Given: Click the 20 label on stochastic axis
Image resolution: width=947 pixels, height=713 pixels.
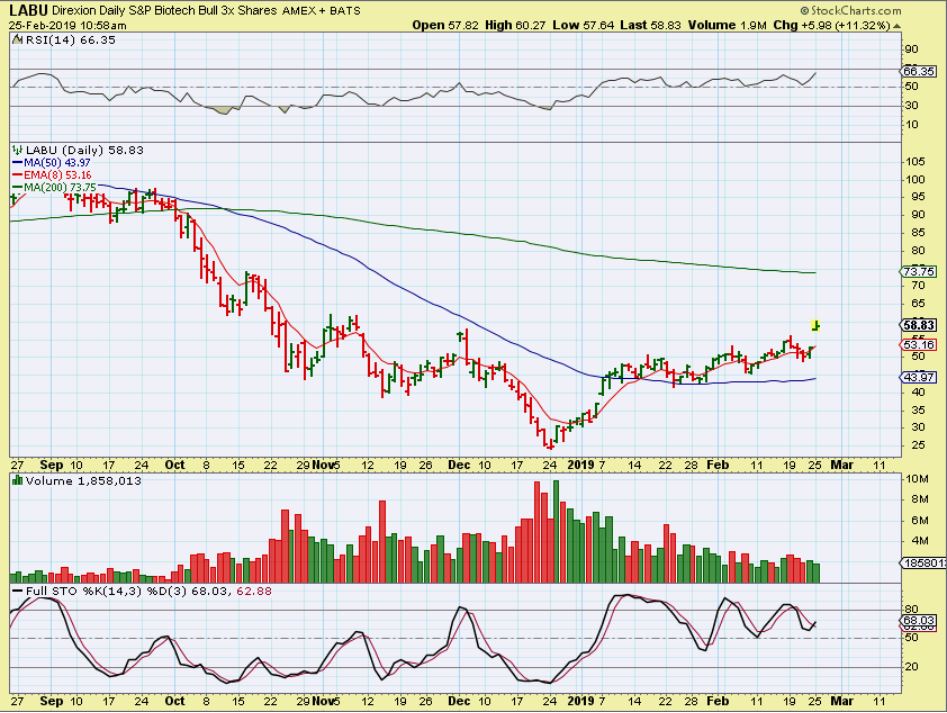Looking at the screenshot, I should click(x=911, y=667).
